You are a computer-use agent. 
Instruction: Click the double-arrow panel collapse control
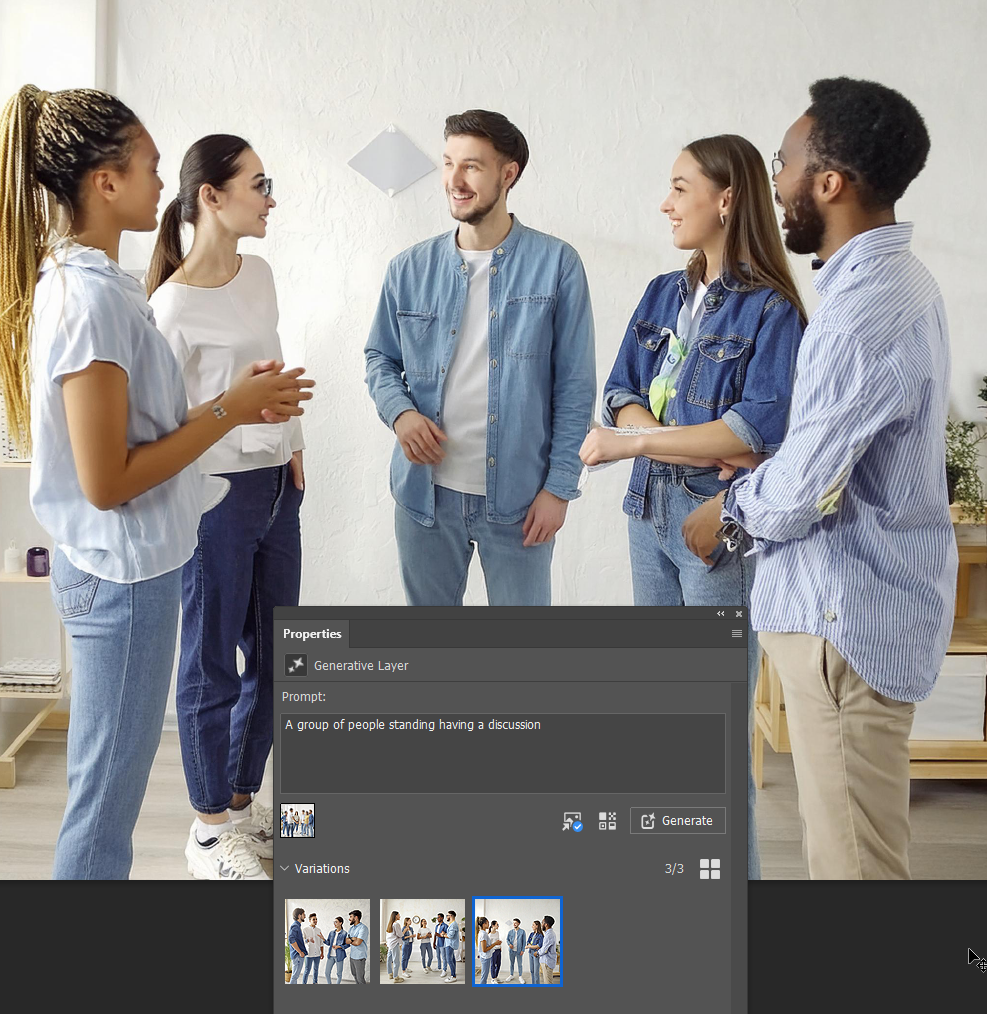tap(719, 614)
